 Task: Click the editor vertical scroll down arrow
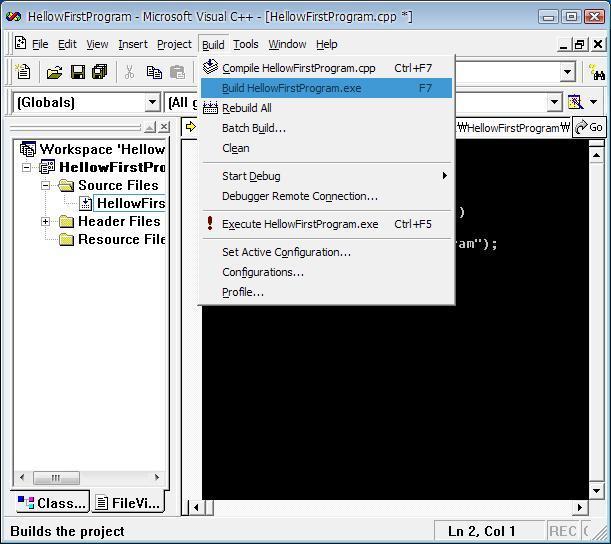596,491
